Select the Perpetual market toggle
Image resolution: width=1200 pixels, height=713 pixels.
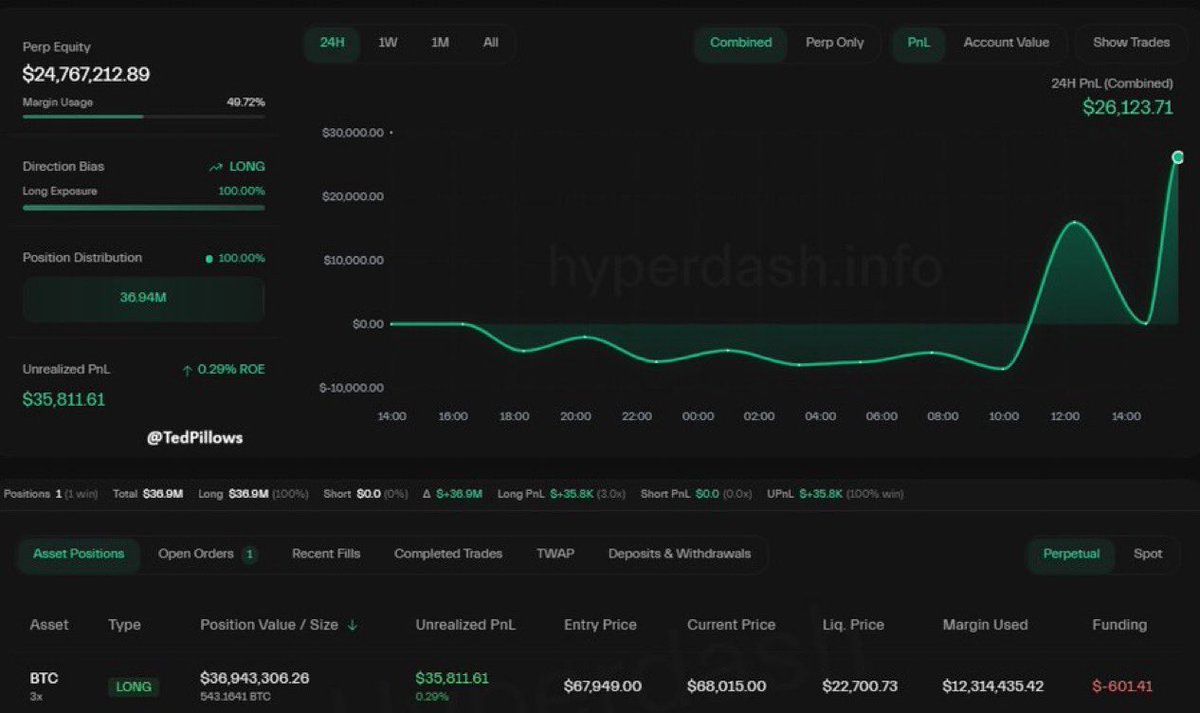coord(1072,554)
